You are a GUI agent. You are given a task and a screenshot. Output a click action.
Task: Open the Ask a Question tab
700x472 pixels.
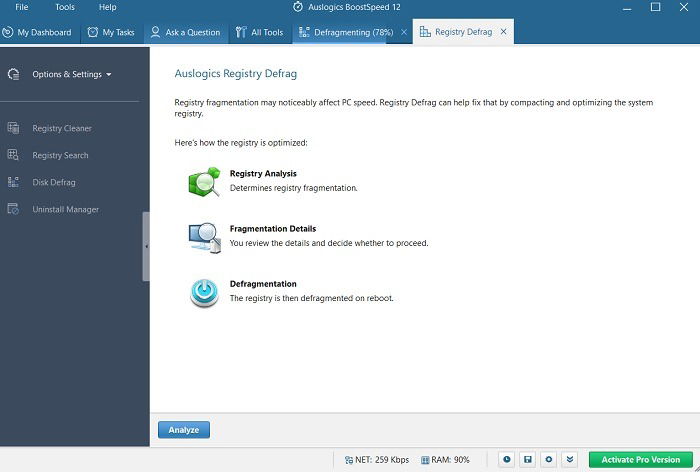point(186,32)
